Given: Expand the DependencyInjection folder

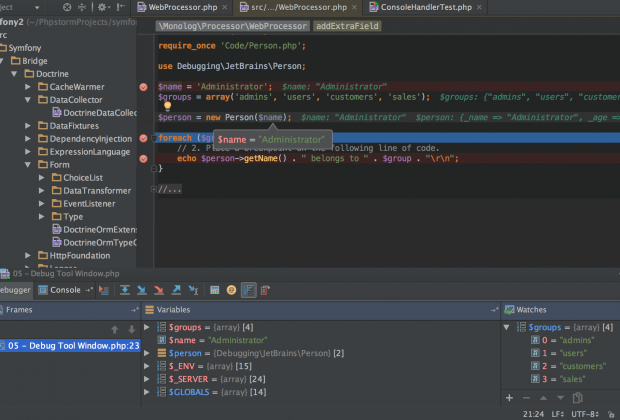Looking at the screenshot, I should [x=28, y=139].
